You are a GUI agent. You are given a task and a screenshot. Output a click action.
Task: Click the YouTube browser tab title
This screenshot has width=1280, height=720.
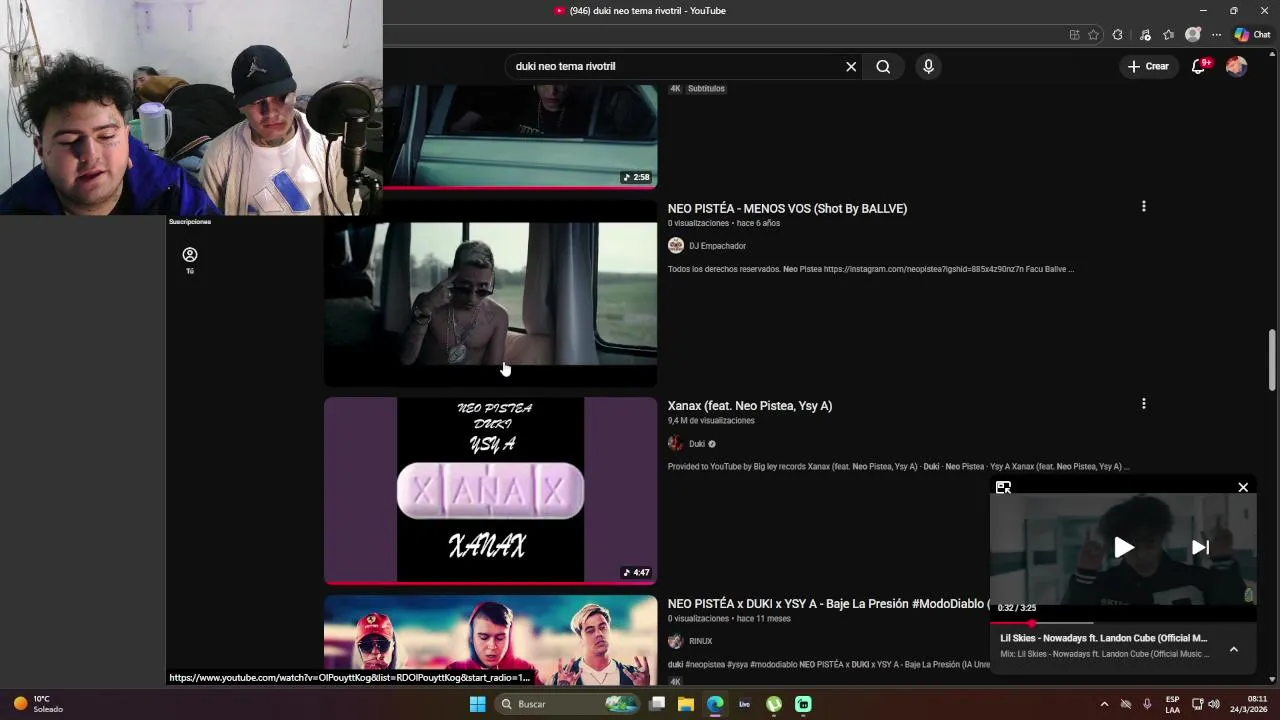[647, 11]
